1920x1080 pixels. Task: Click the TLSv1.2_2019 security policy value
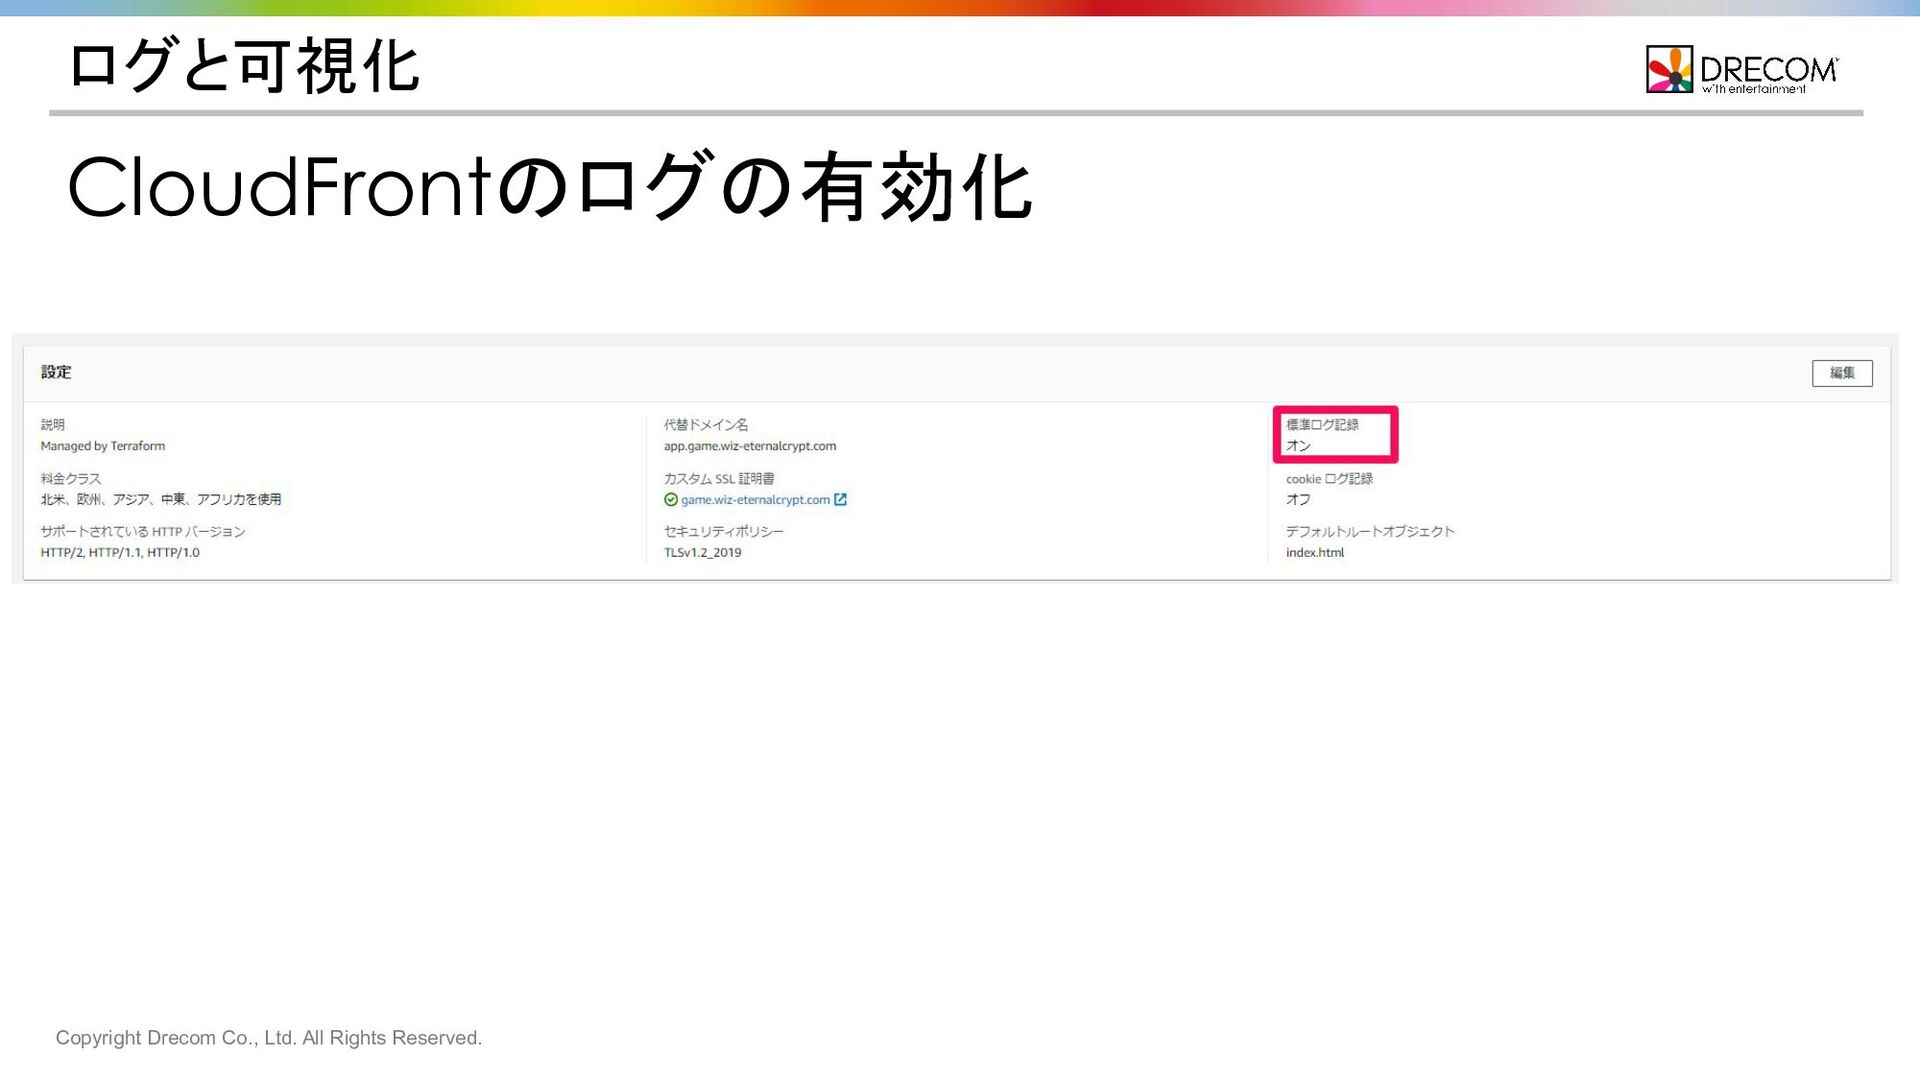703,553
